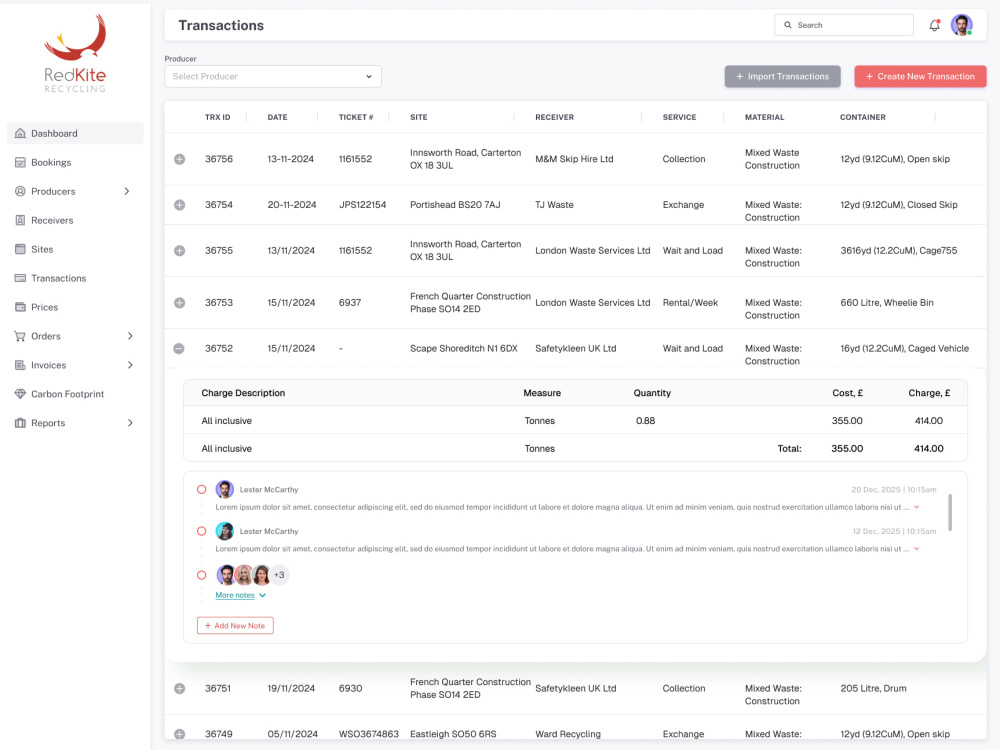The height and width of the screenshot is (750, 1000).
Task: Collapse transaction 36752 details
Action: click(x=179, y=348)
